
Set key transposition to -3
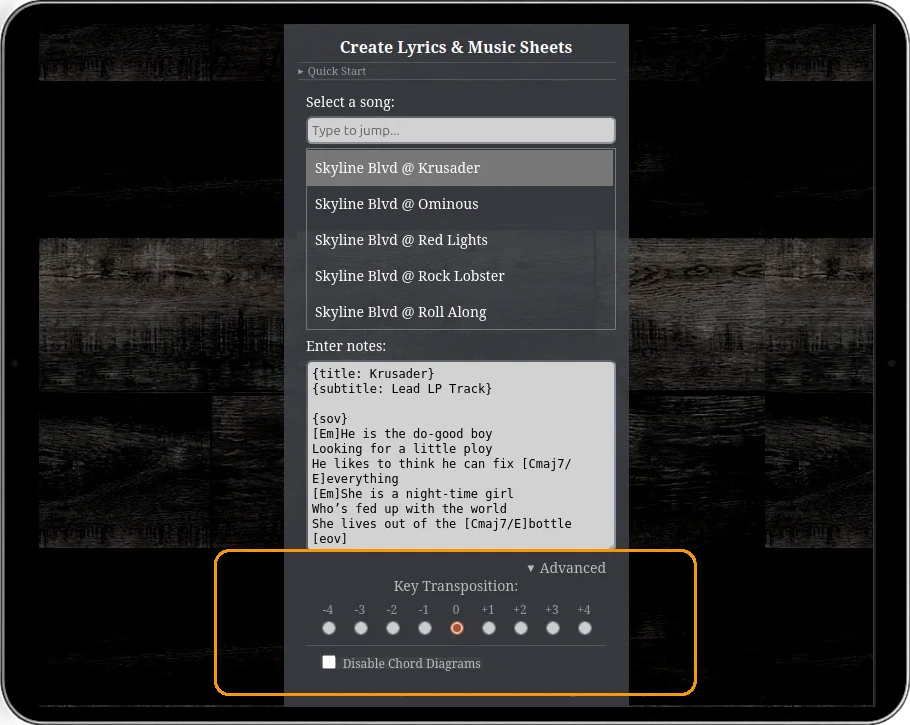[361, 628]
